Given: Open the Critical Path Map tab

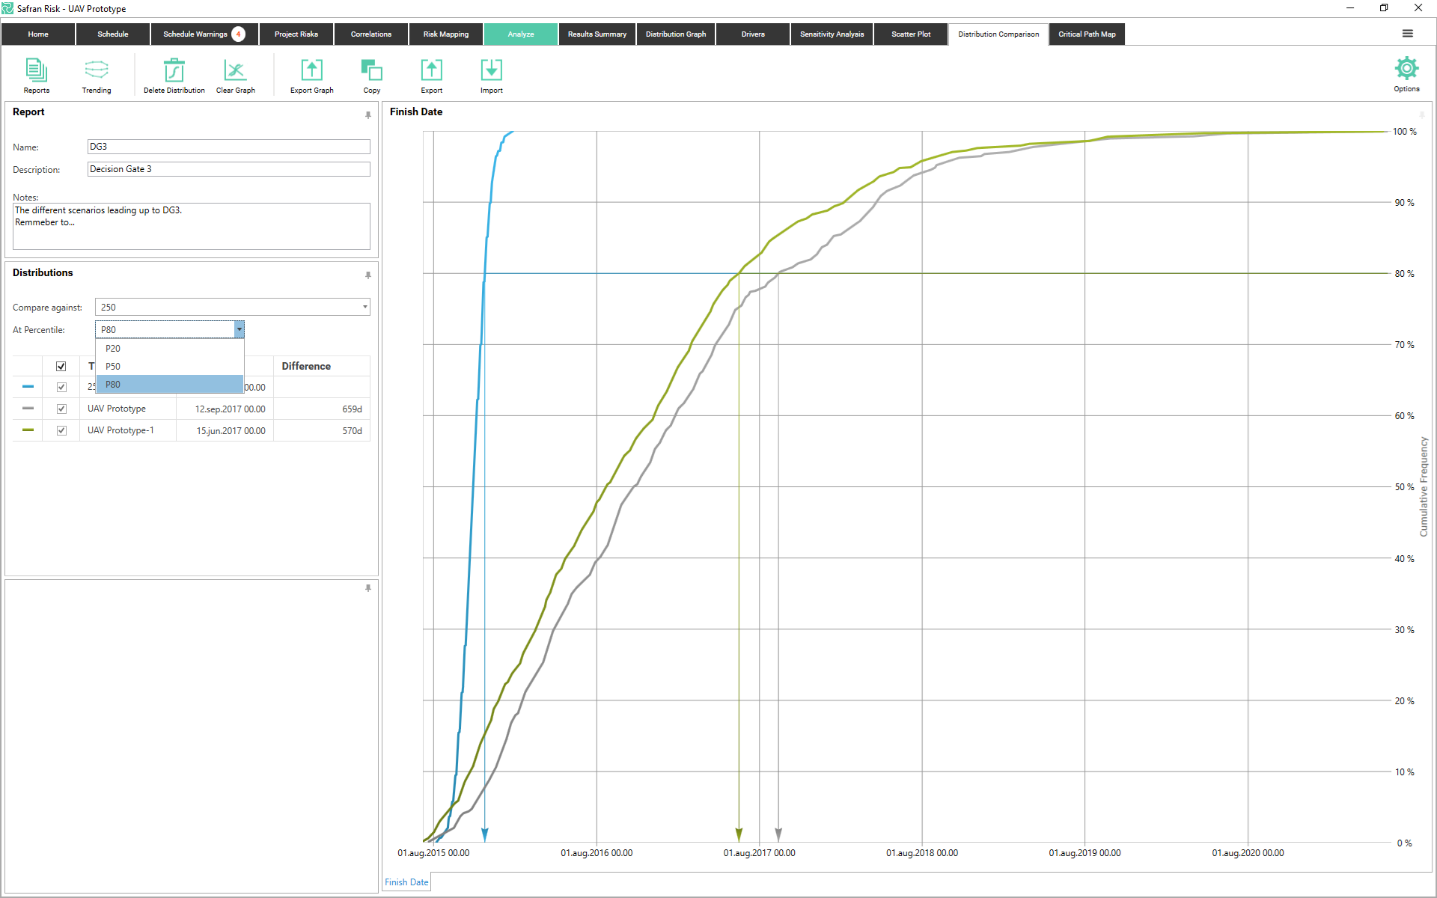Looking at the screenshot, I should (1087, 34).
